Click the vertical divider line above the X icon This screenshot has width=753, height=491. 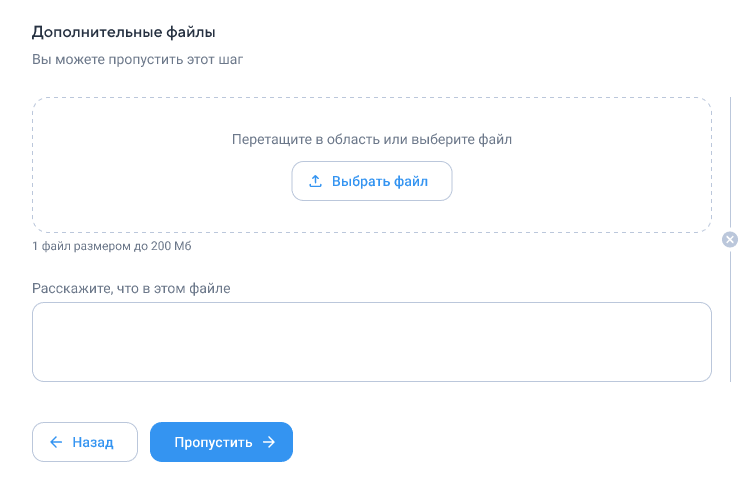tap(730, 163)
